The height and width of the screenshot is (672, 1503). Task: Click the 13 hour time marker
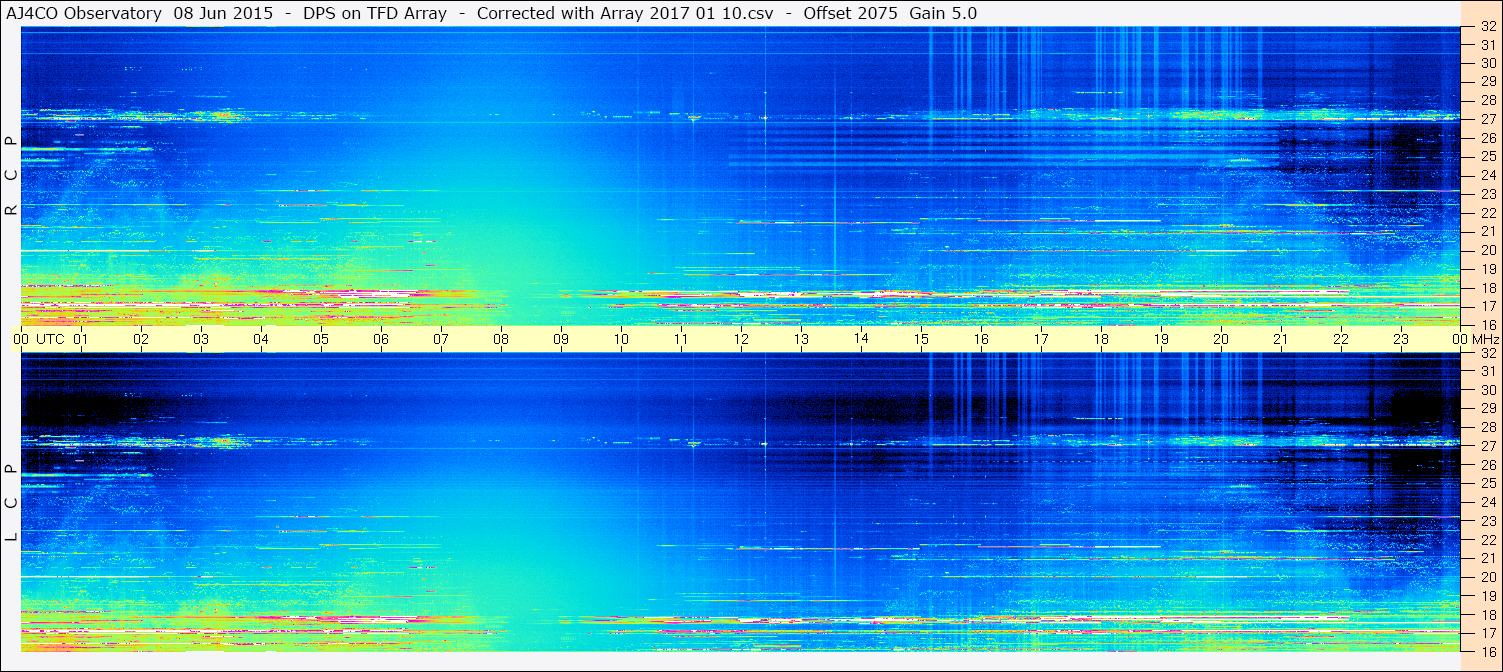click(801, 339)
